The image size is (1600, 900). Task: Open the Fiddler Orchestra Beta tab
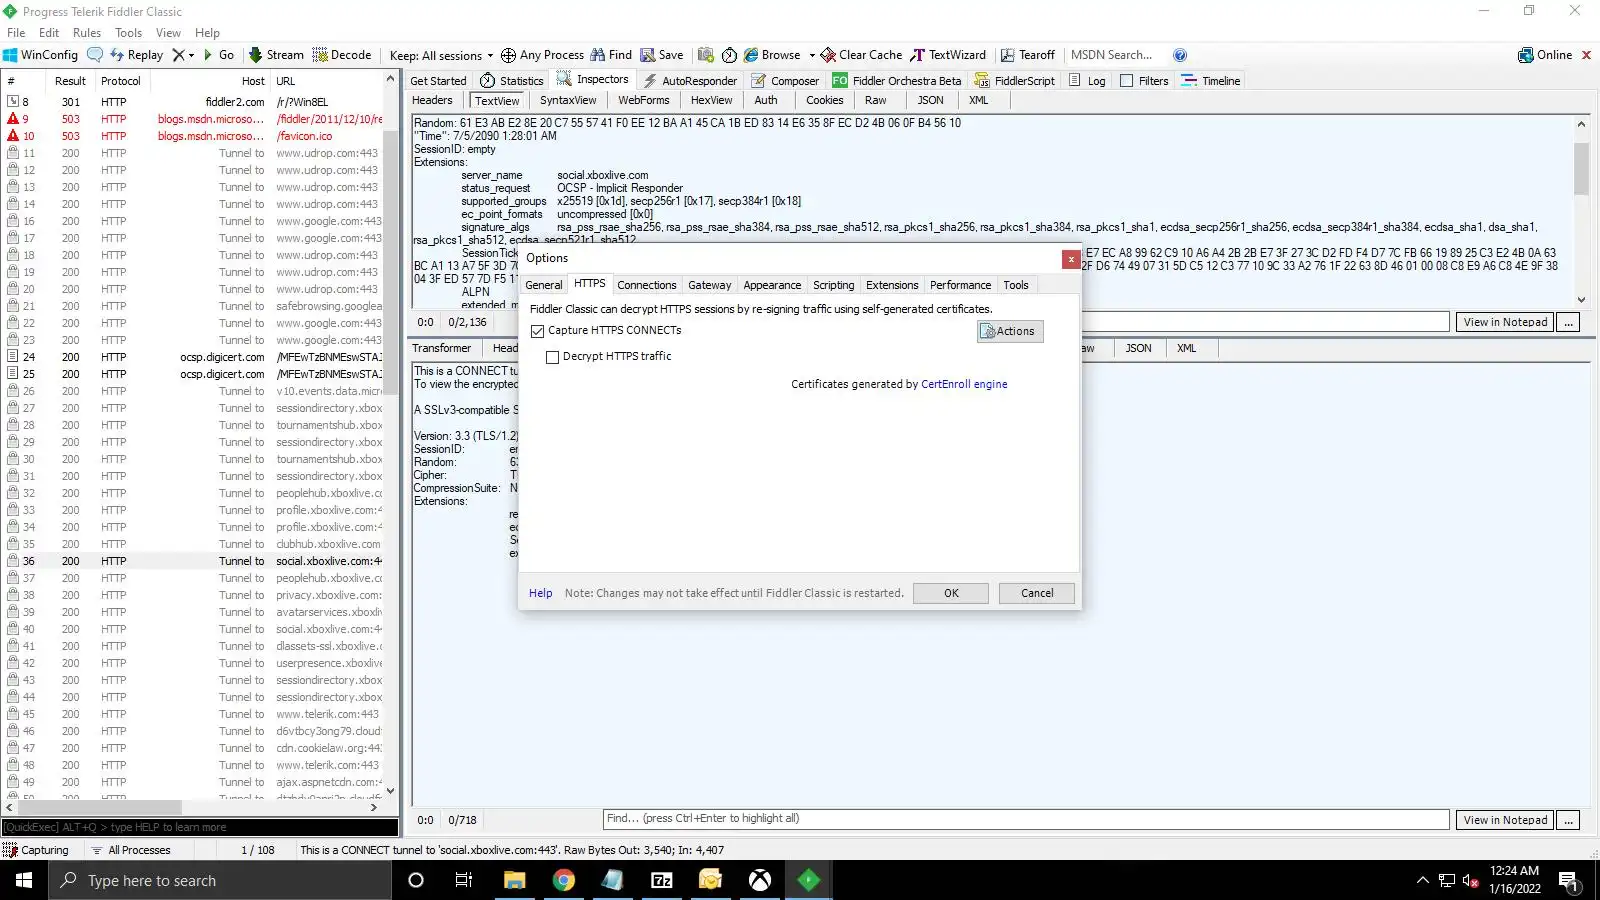point(897,81)
